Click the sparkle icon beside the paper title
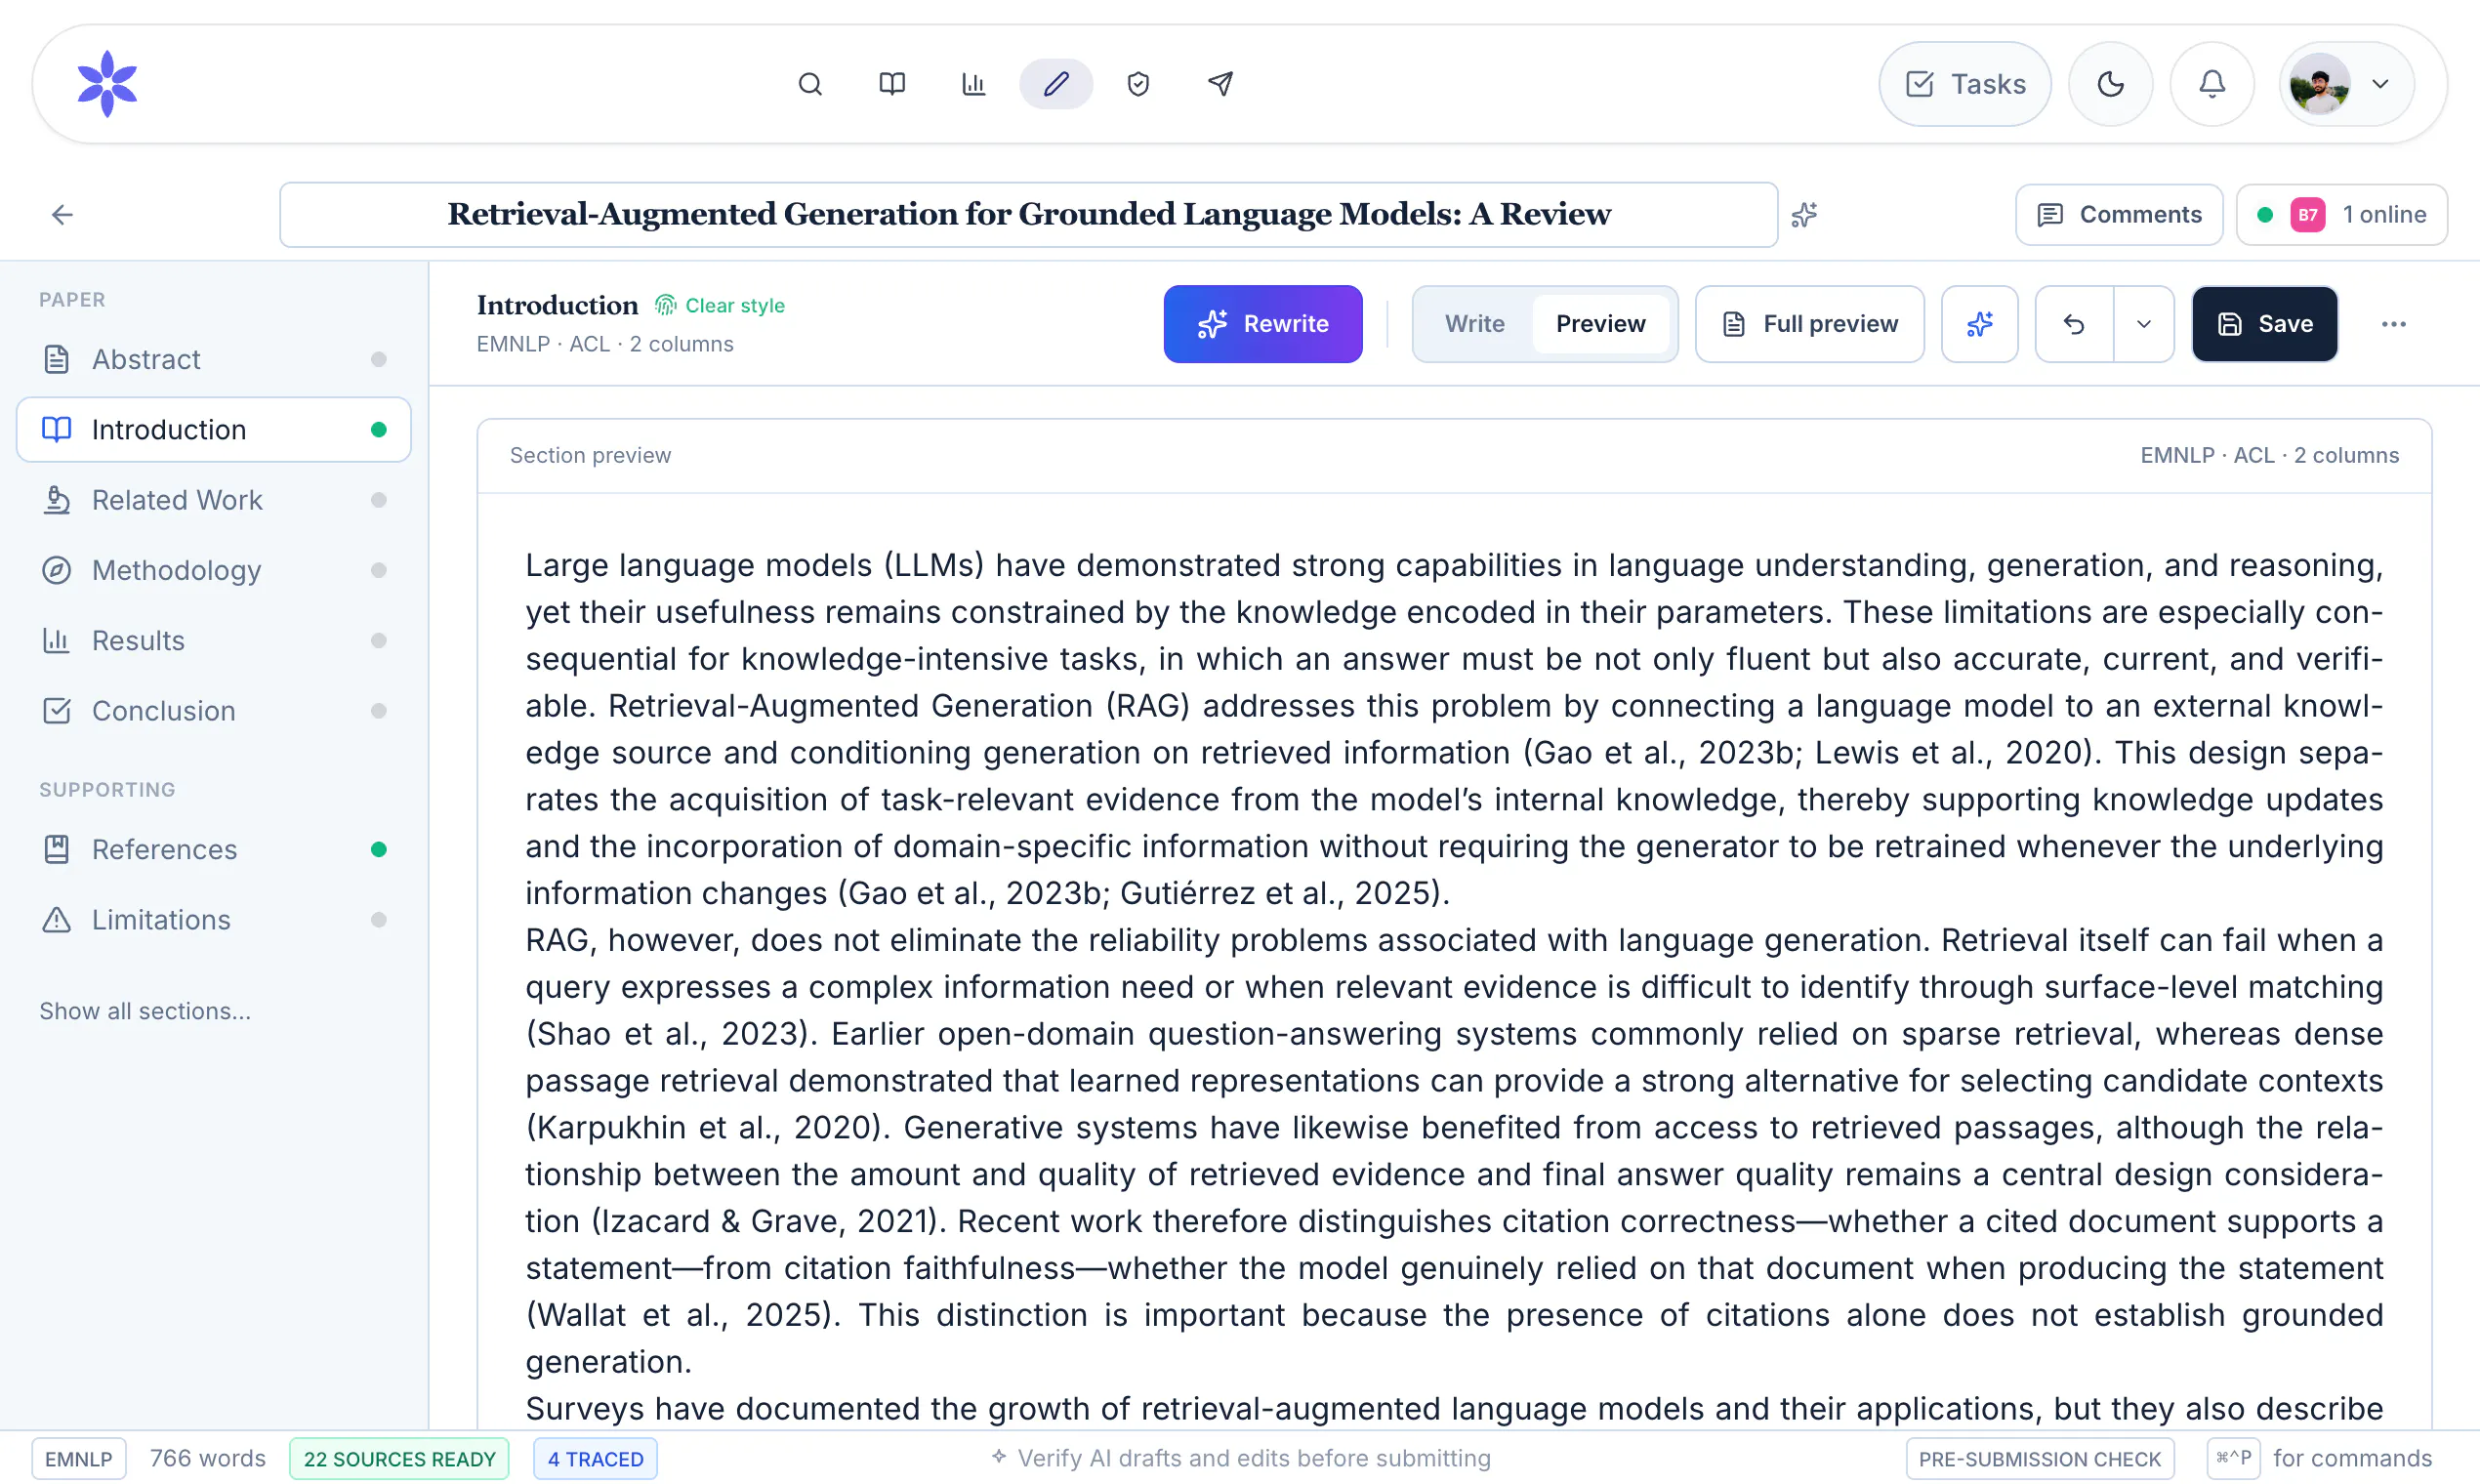2480x1484 pixels. coord(1804,215)
